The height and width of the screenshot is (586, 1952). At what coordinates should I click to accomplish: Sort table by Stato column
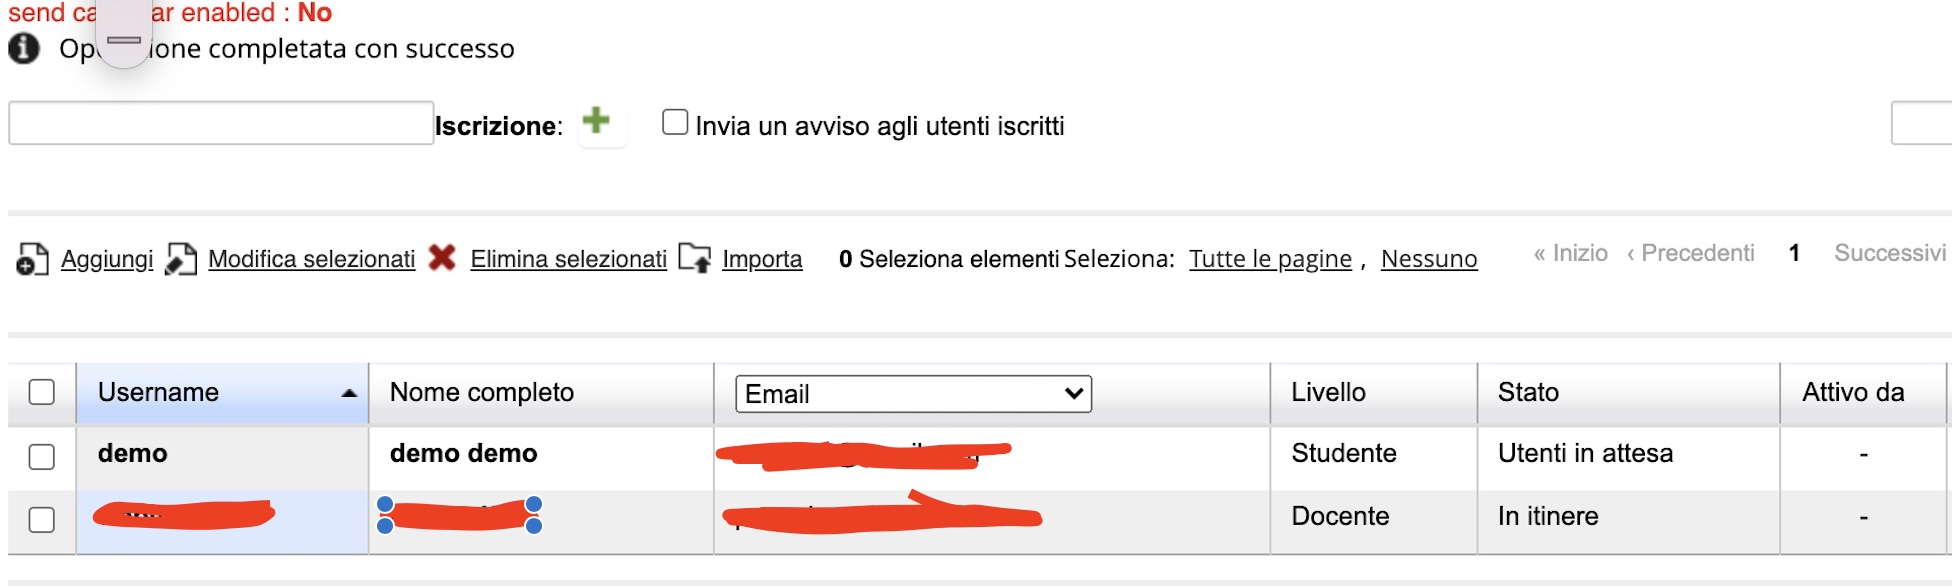pos(1528,392)
